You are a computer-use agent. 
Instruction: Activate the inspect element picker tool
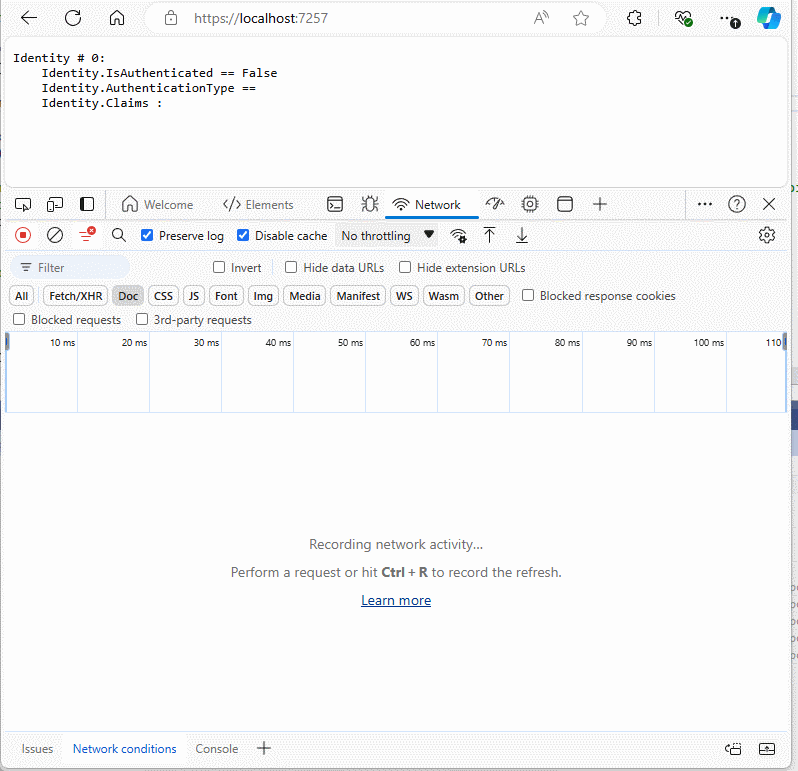pos(23,205)
